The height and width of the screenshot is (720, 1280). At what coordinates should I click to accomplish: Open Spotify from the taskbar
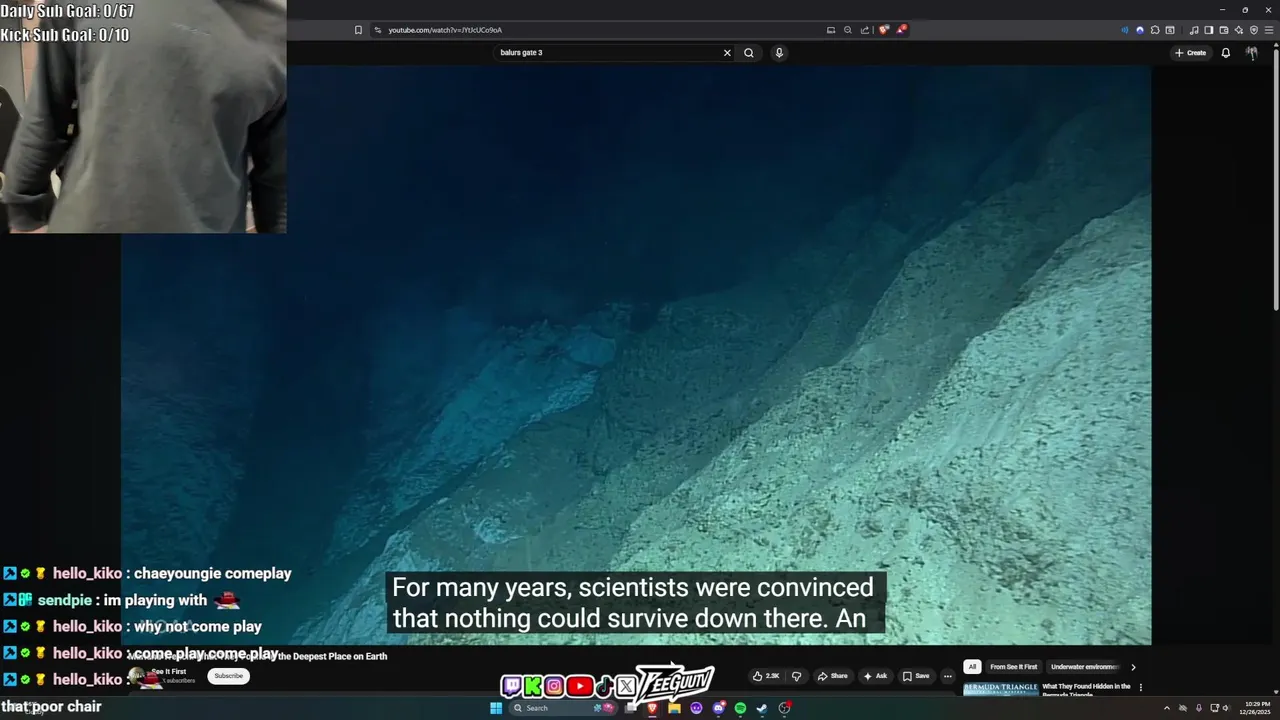pyautogui.click(x=740, y=708)
